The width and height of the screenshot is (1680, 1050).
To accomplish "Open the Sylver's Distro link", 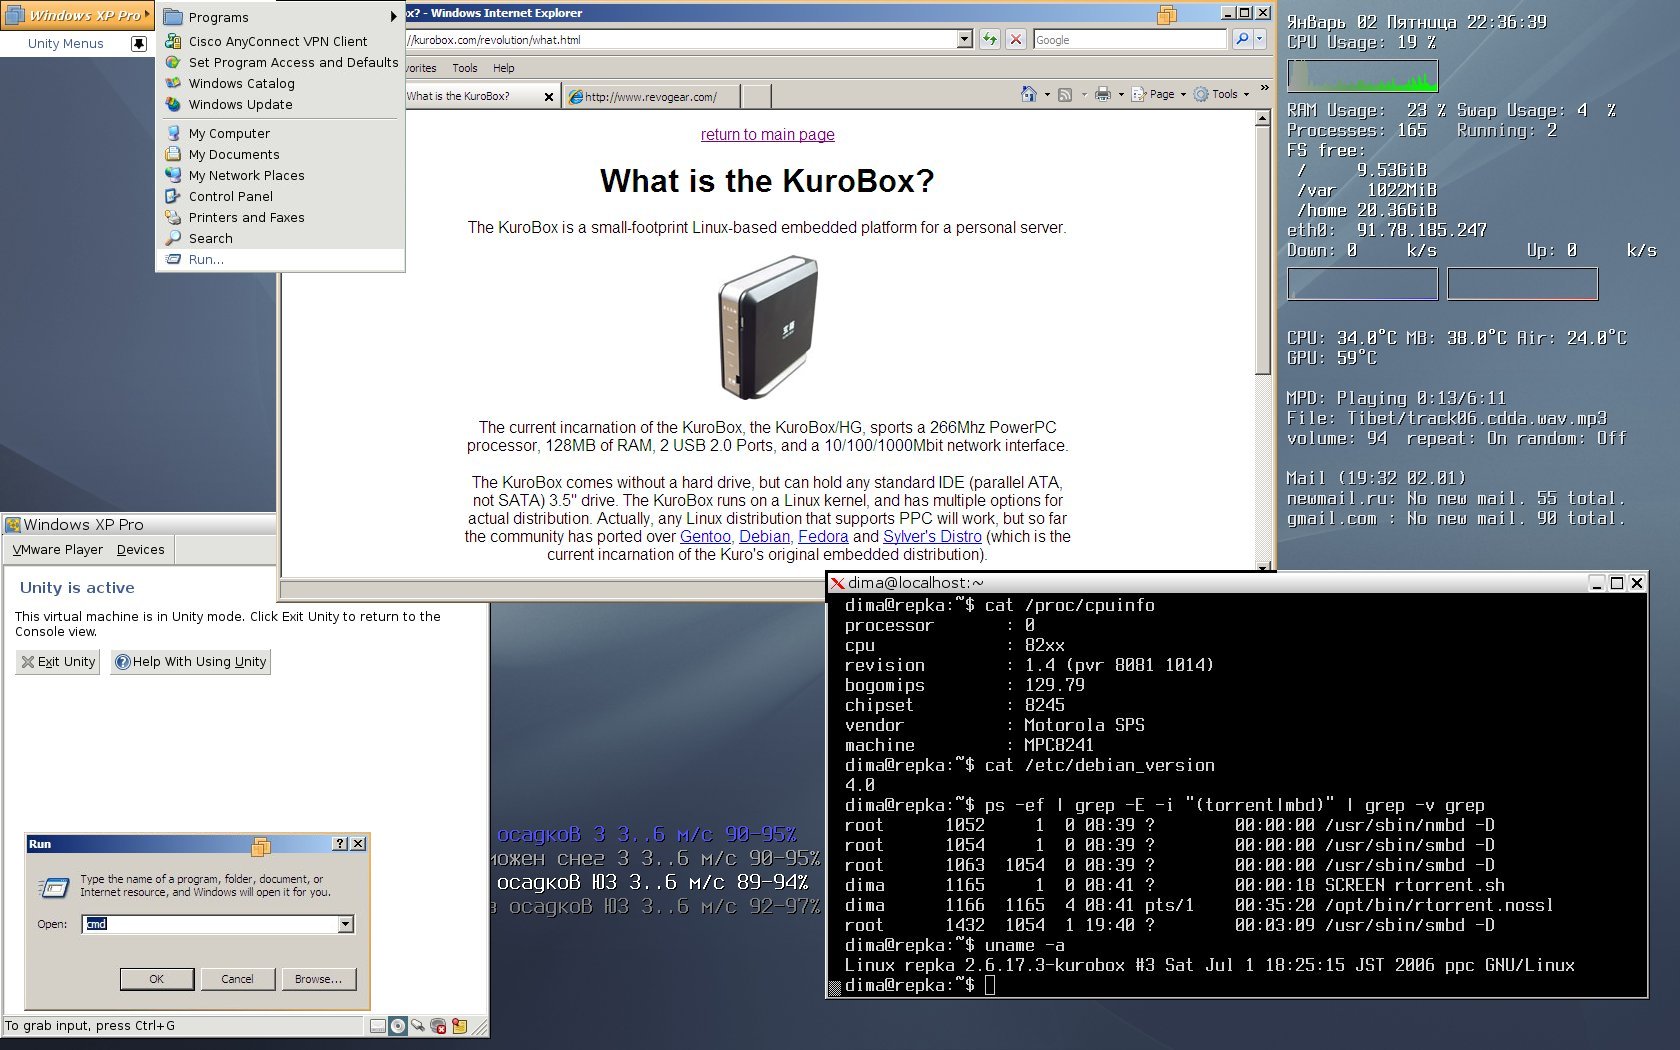I will [932, 537].
